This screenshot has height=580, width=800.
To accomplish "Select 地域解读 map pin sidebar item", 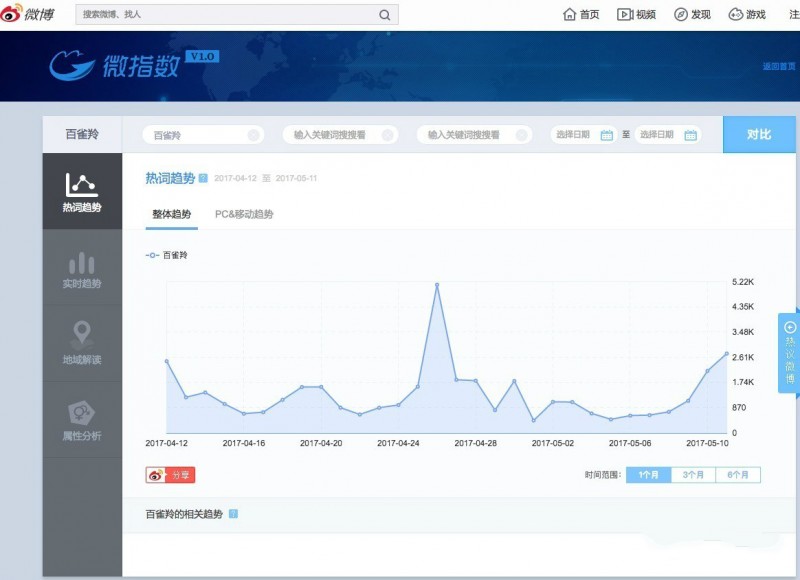I will pos(82,343).
